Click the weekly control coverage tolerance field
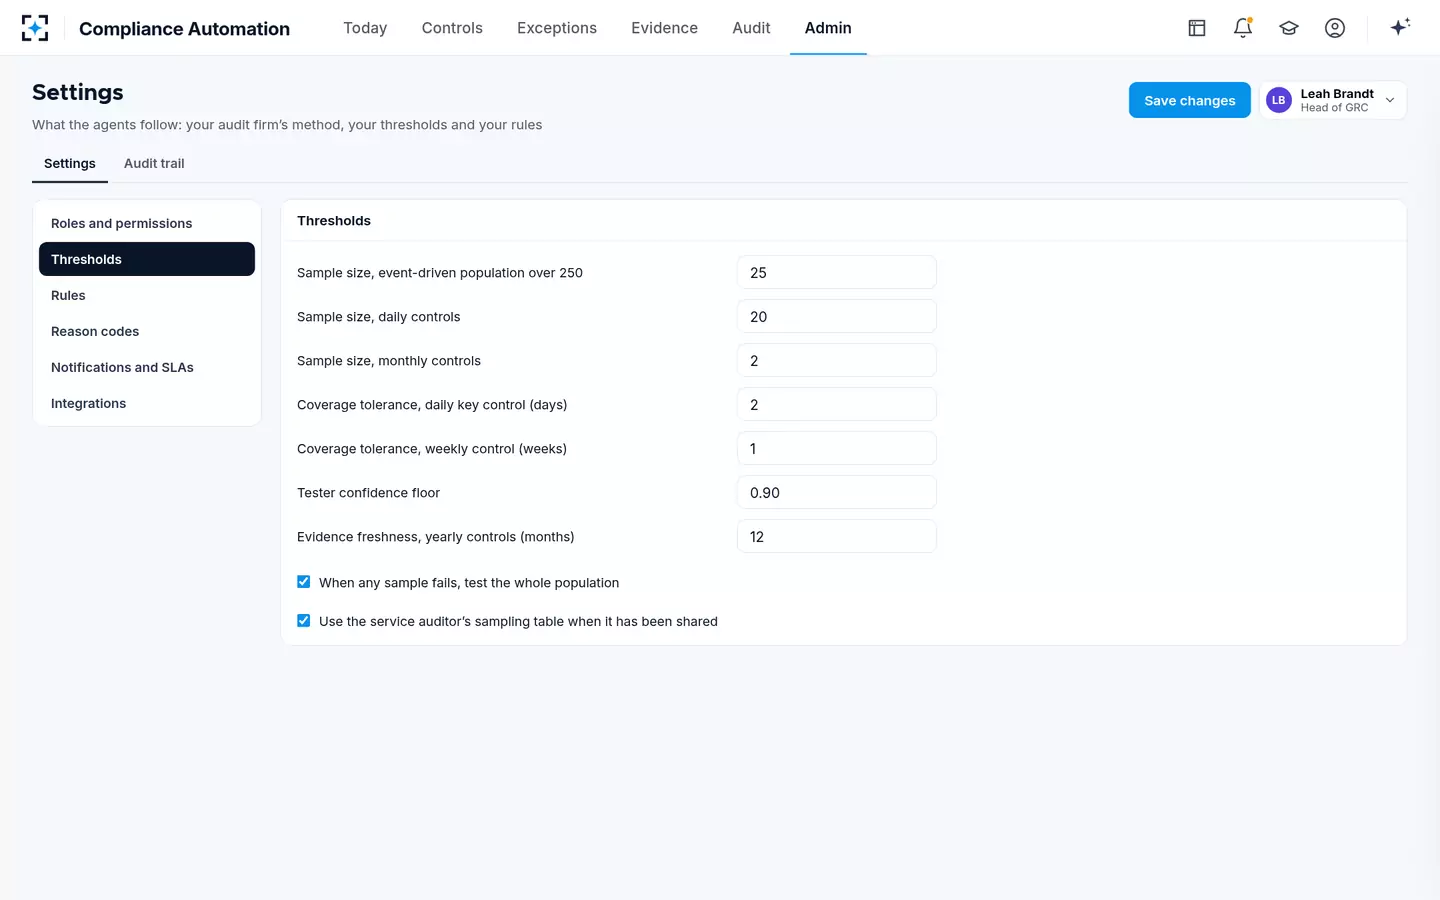Image resolution: width=1440 pixels, height=900 pixels. tap(837, 448)
